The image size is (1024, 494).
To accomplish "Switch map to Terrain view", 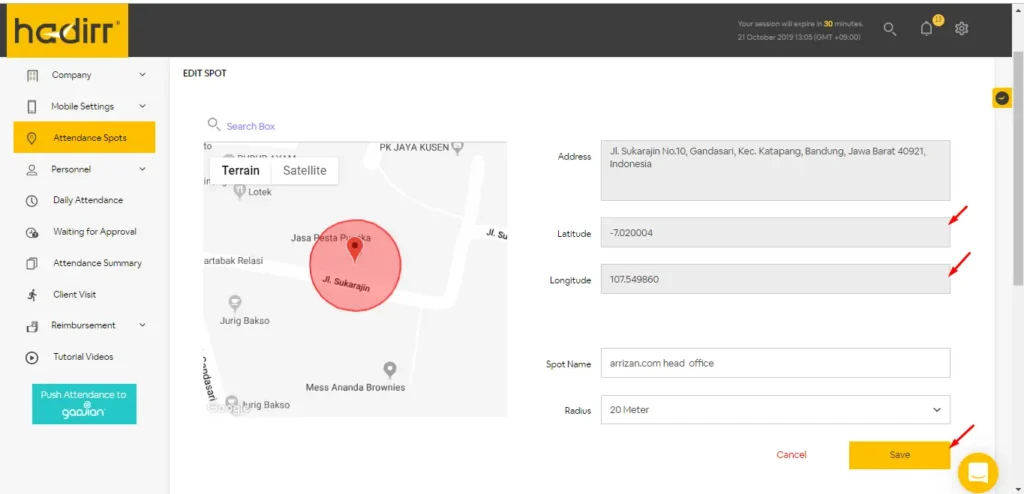I will pyautogui.click(x=240, y=171).
